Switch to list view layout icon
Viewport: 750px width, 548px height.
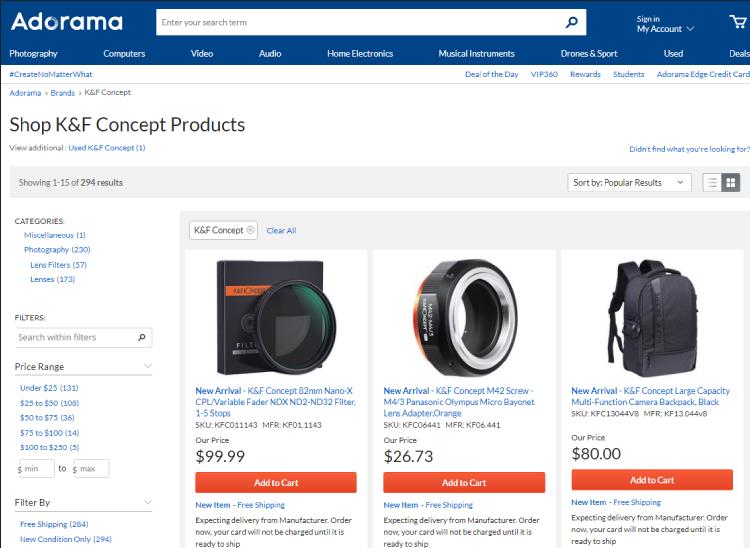click(x=712, y=182)
